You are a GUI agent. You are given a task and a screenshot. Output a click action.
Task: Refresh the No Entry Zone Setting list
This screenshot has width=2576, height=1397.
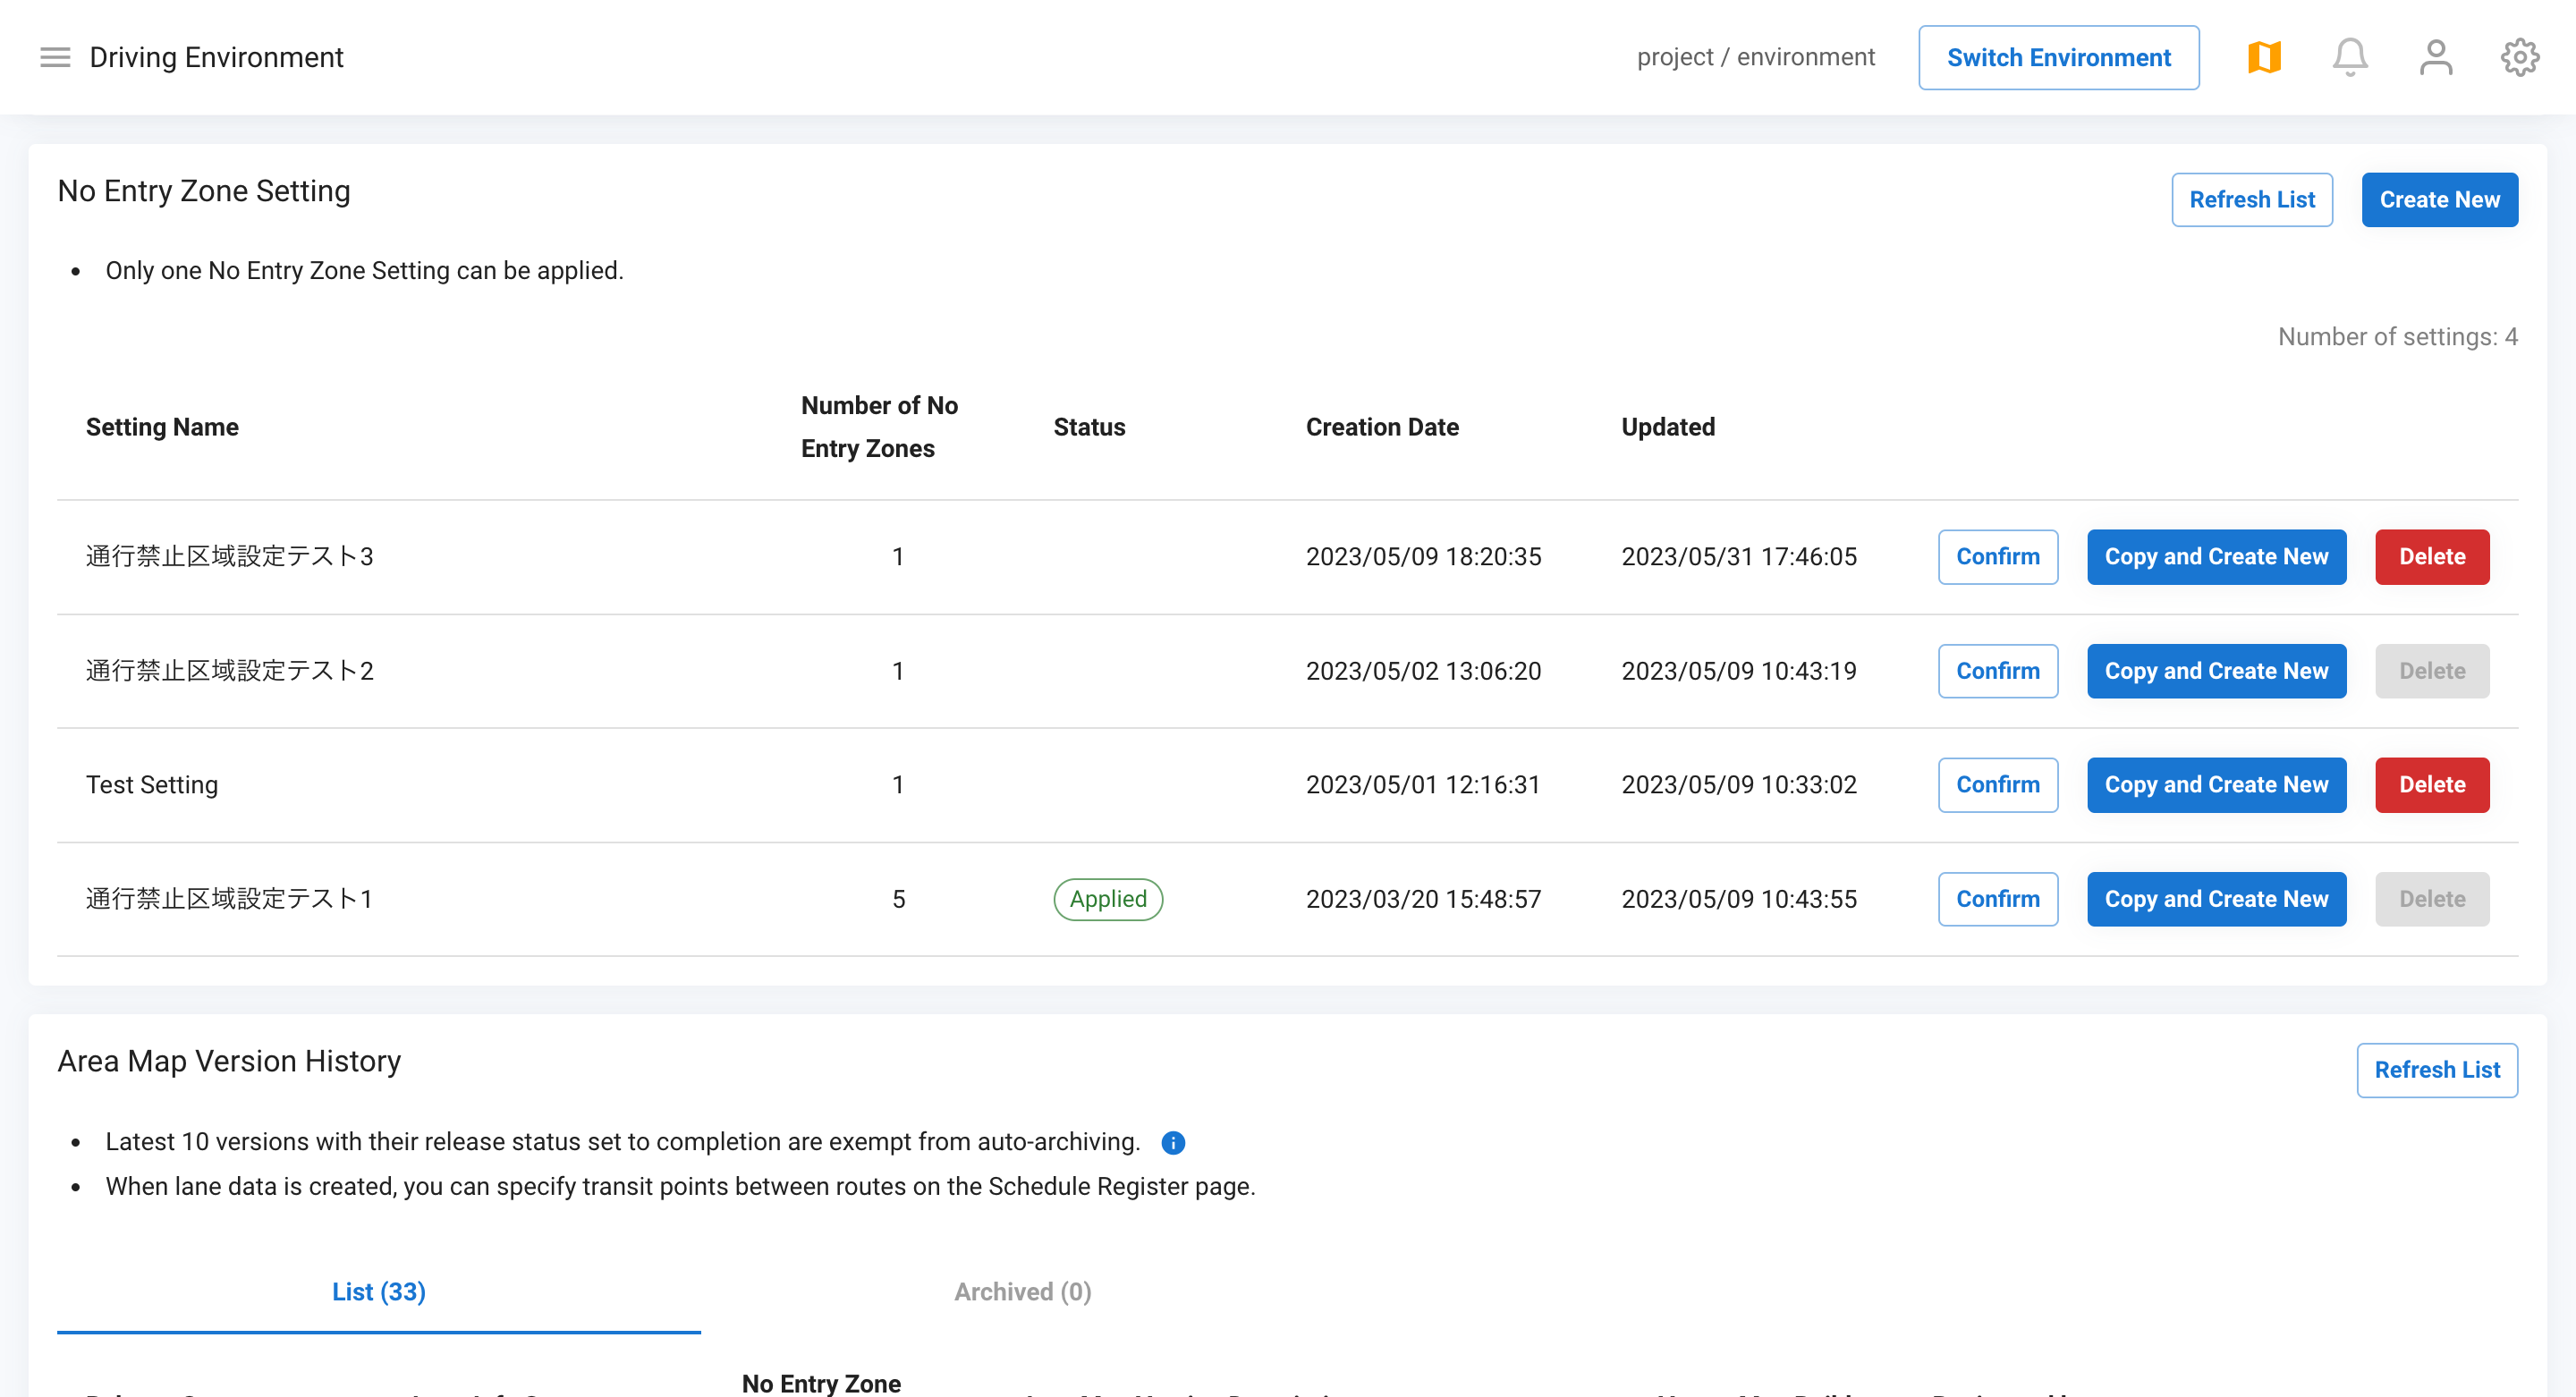(2251, 199)
